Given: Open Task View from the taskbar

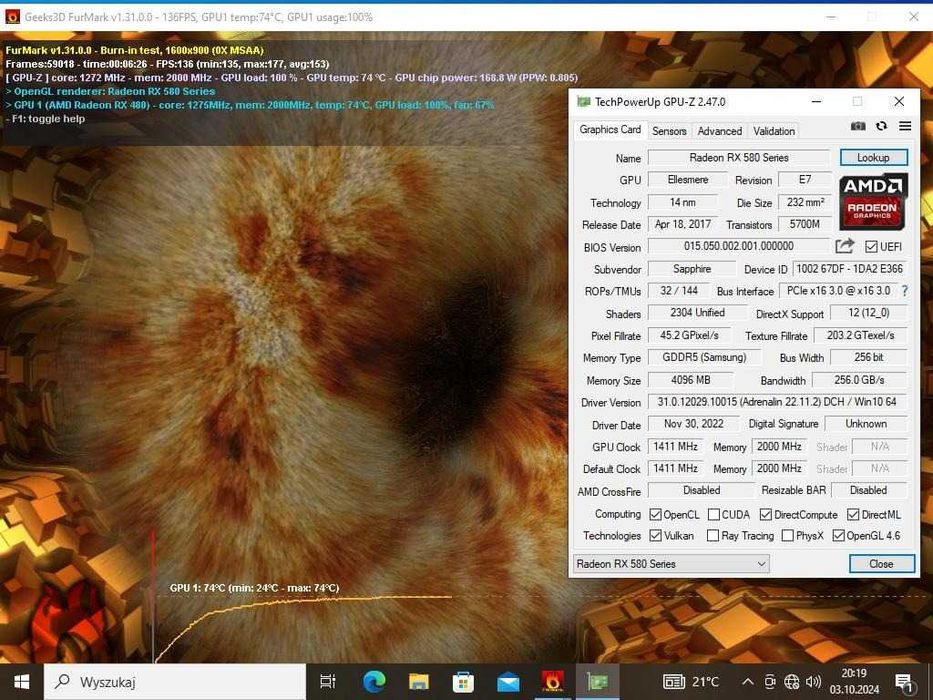Looking at the screenshot, I should (x=328, y=682).
